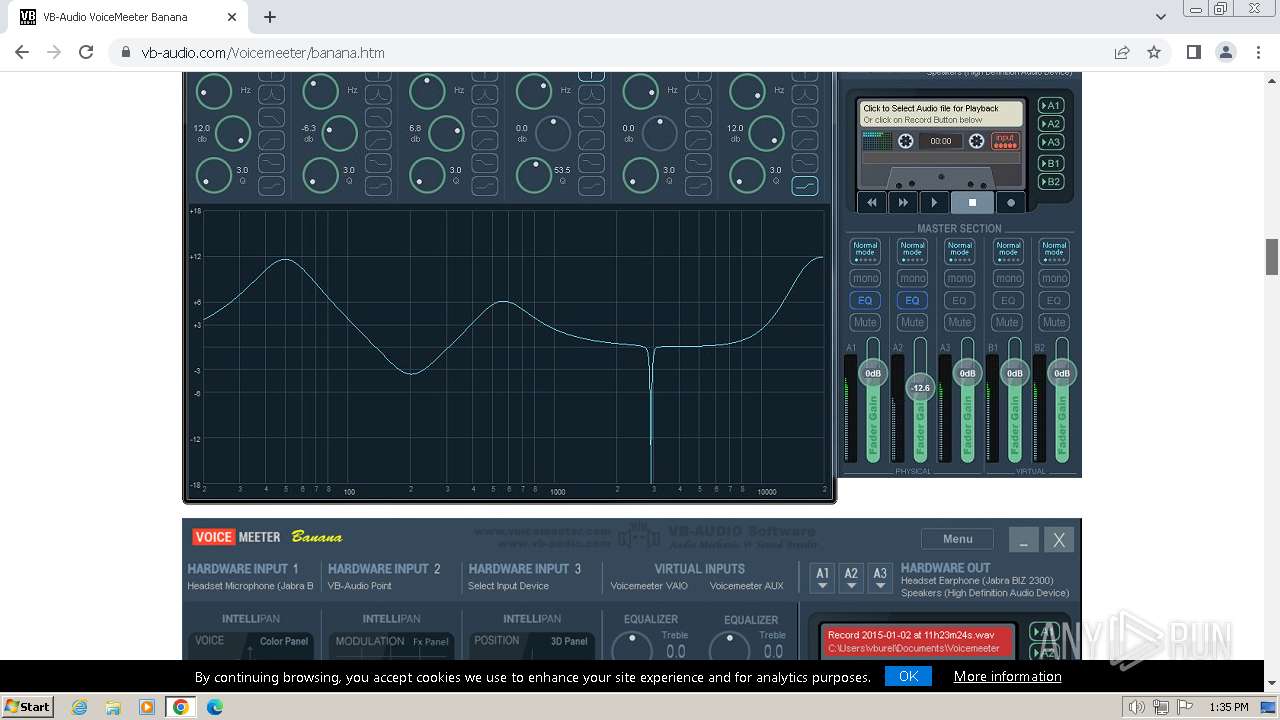This screenshot has width=1280, height=720.
Task: Select low-pass filter shape for first EQ band
Action: click(x=272, y=117)
